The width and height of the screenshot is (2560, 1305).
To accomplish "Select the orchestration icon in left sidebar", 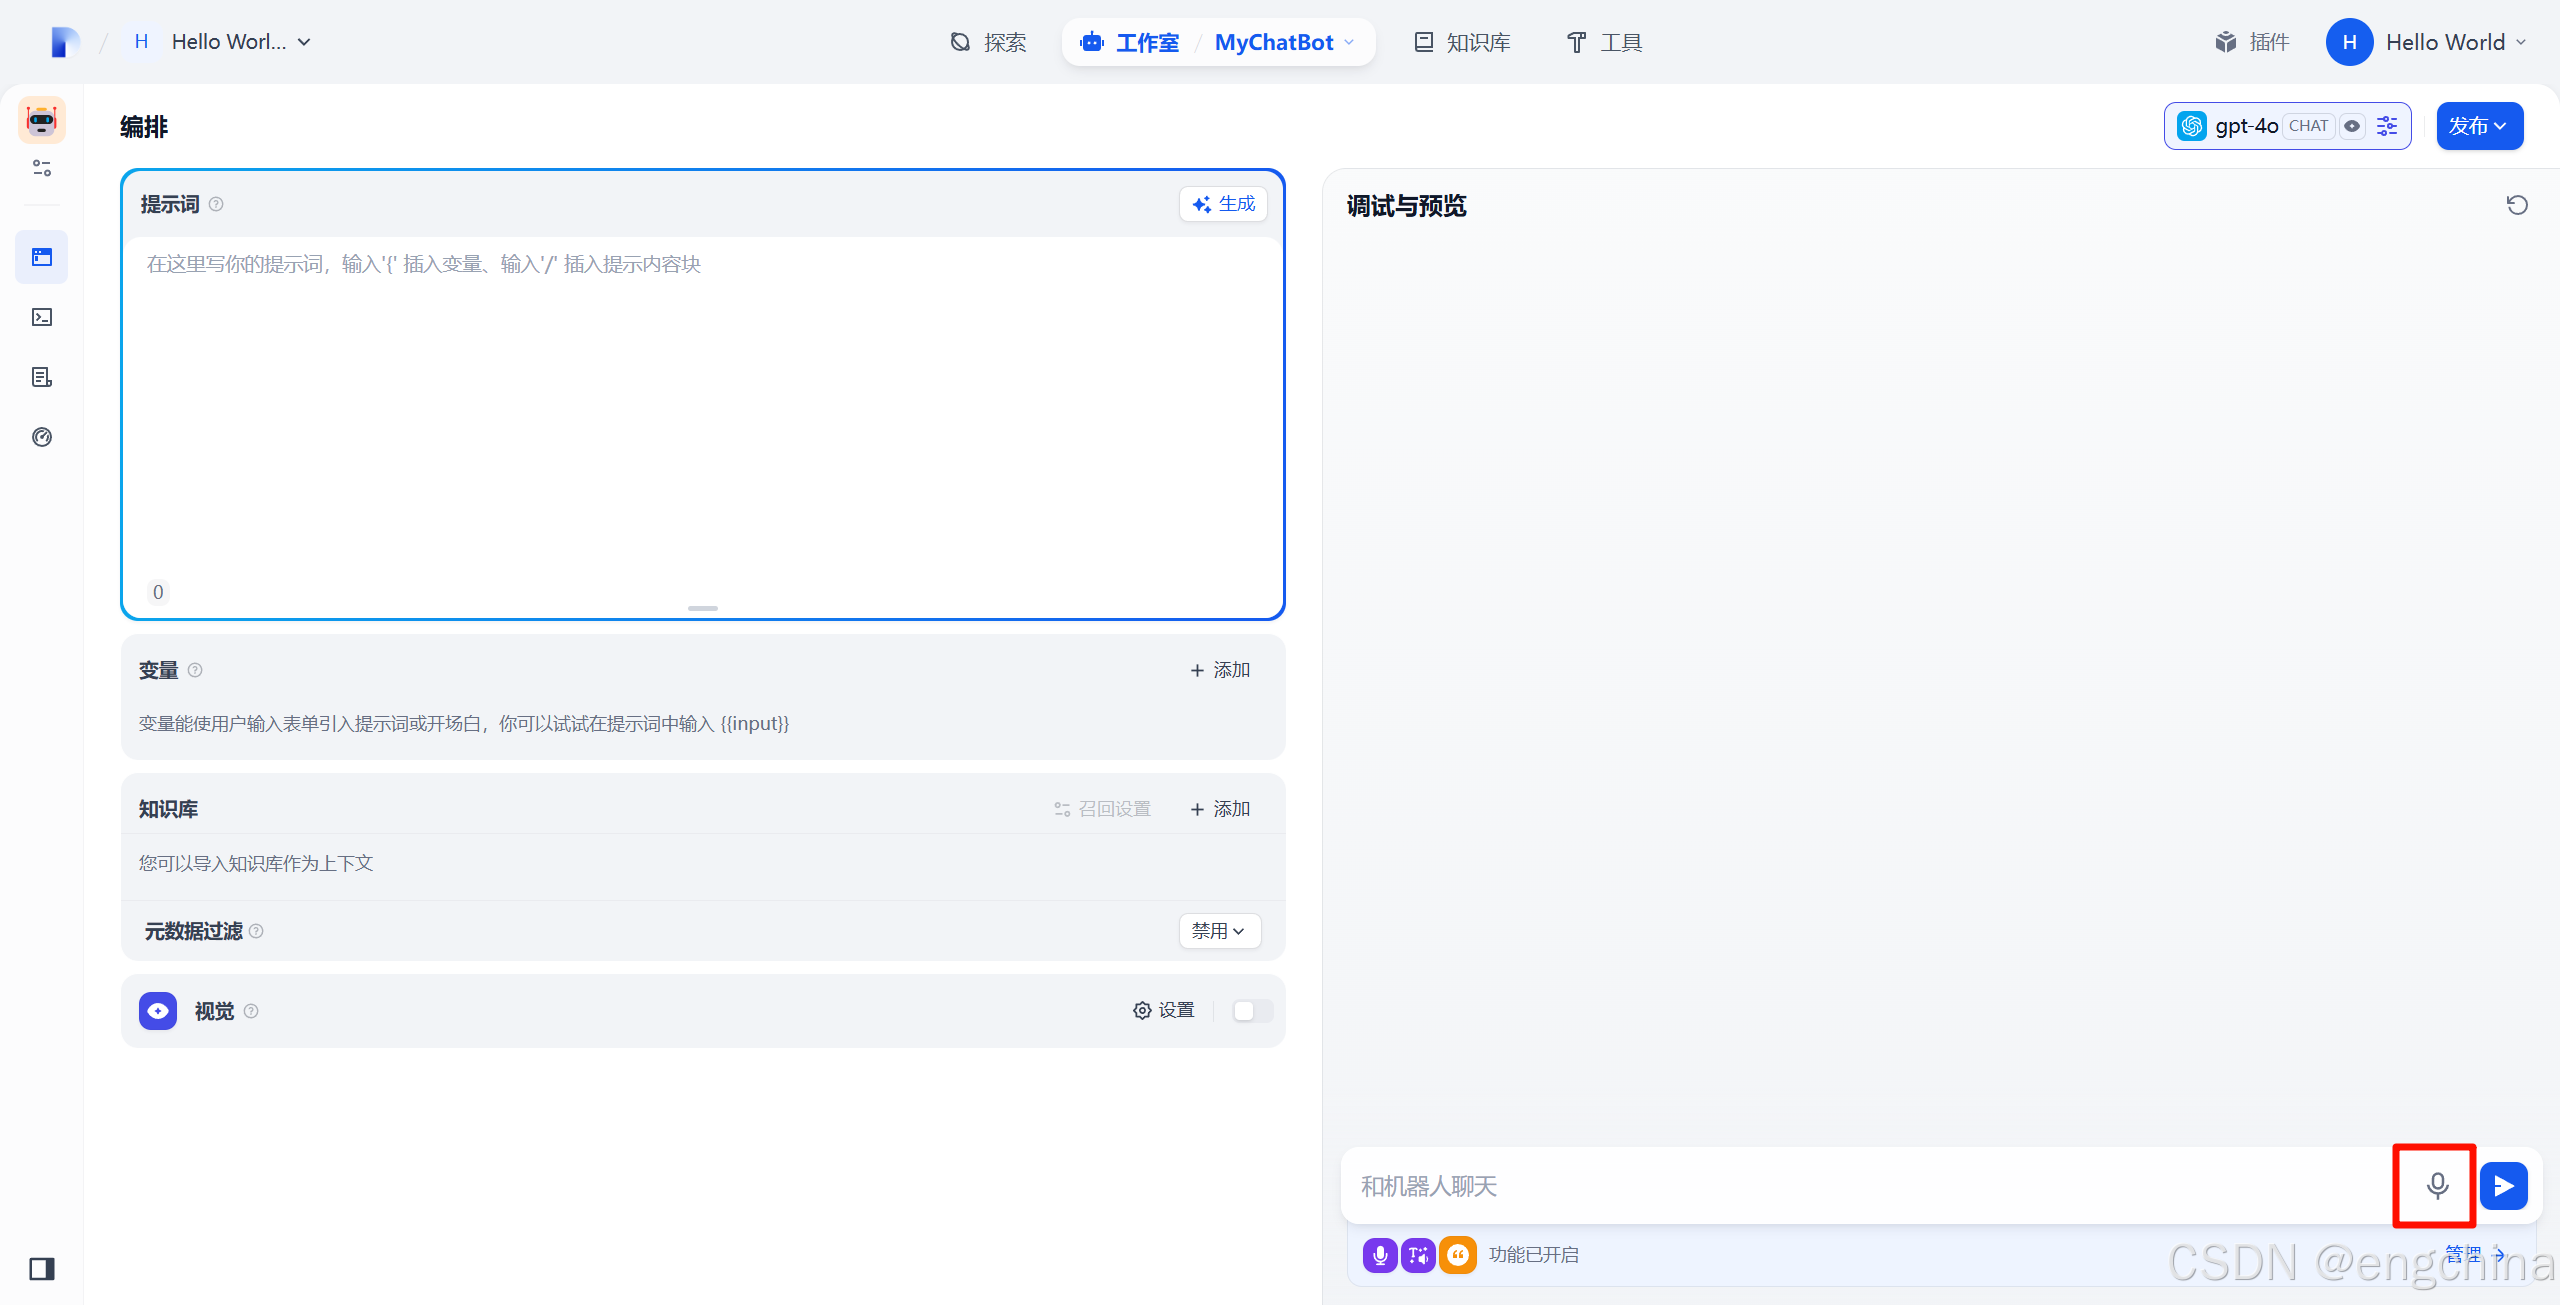I will point(42,257).
